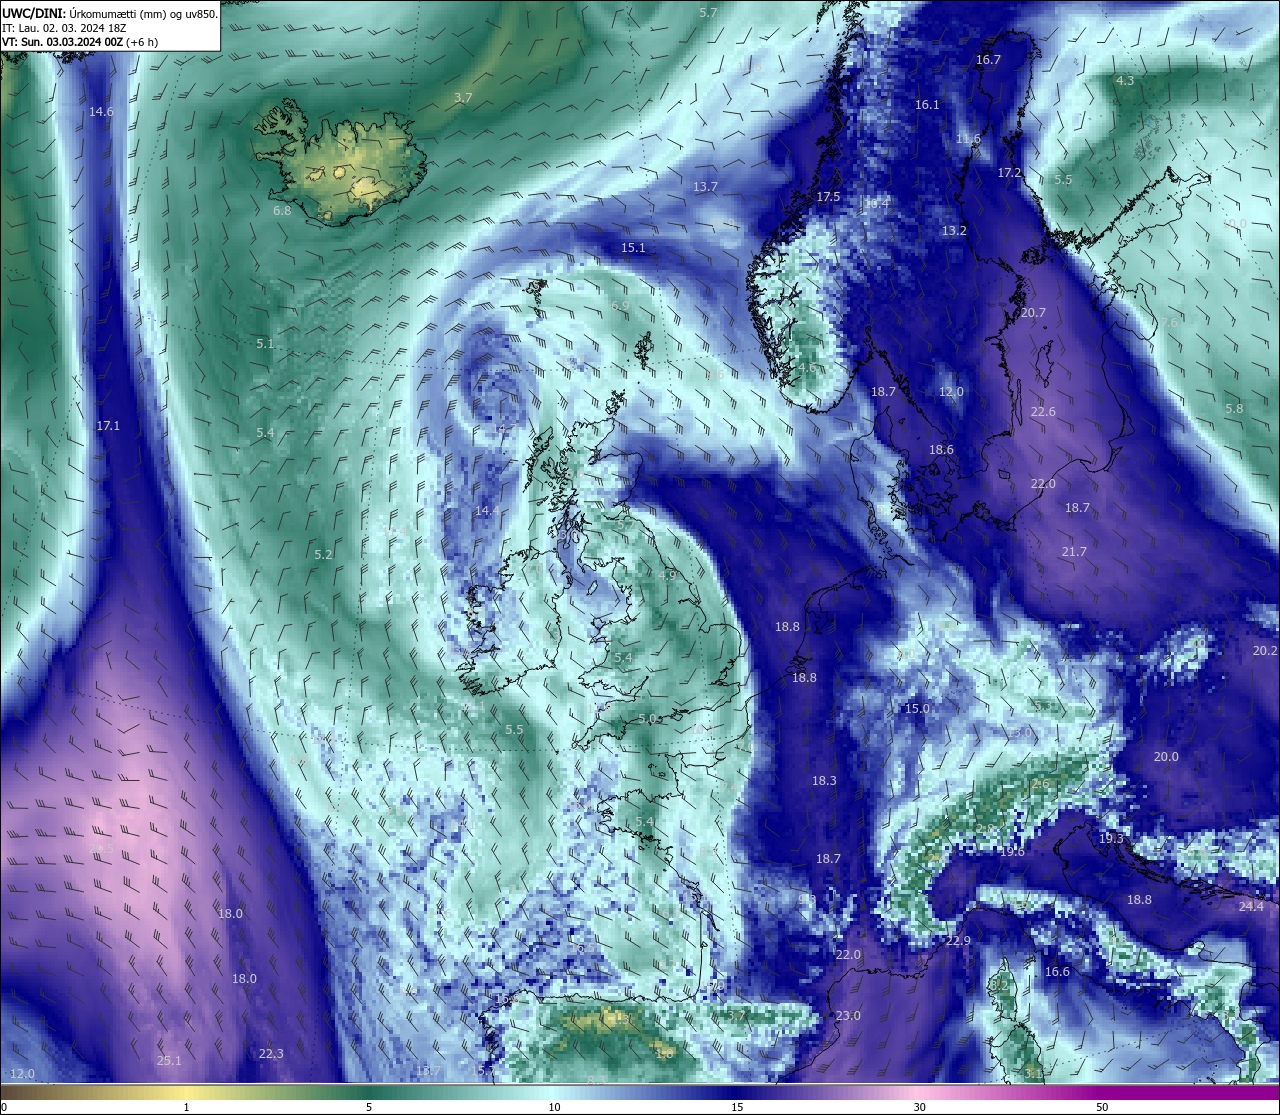Click the 19.3 value label
This screenshot has height=1115, width=1280.
pyautogui.click(x=1111, y=839)
